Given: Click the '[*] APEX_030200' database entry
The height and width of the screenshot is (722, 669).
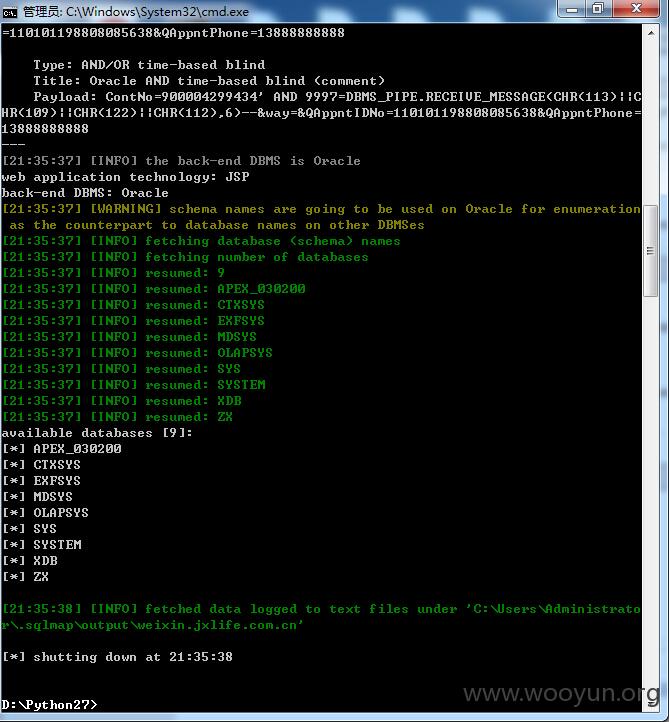Looking at the screenshot, I should [62, 449].
